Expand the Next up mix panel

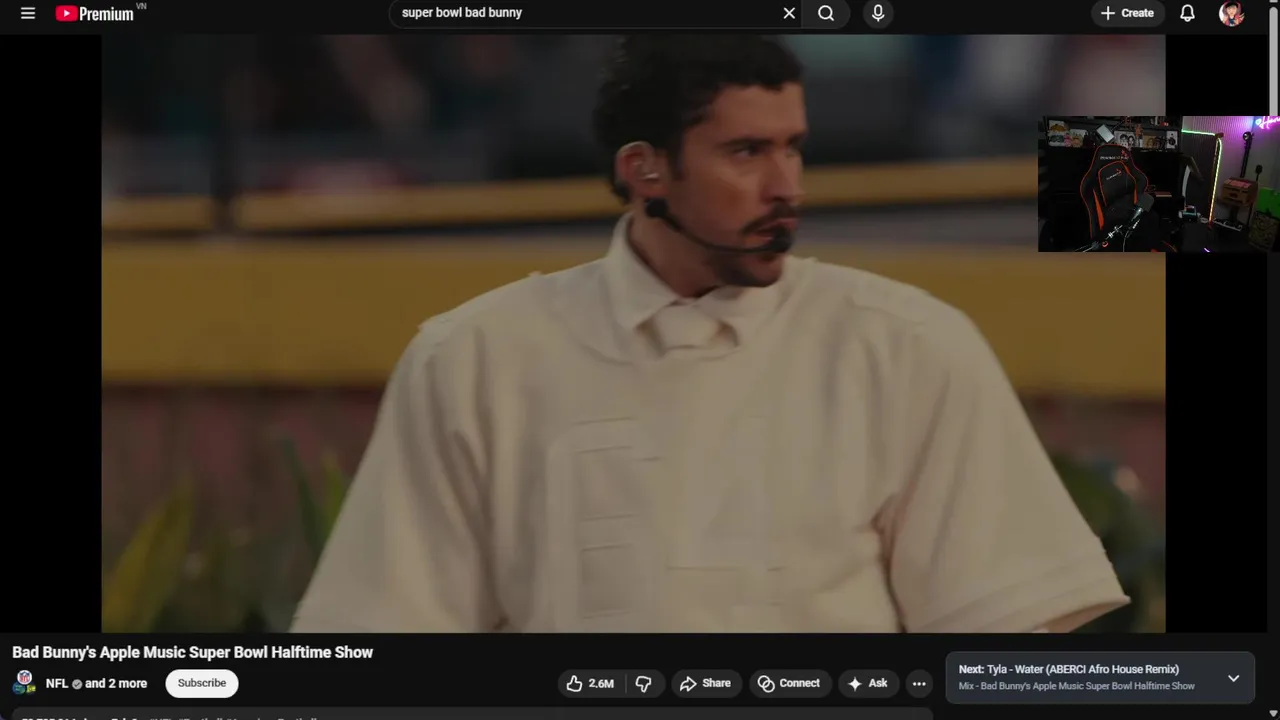(x=1233, y=678)
